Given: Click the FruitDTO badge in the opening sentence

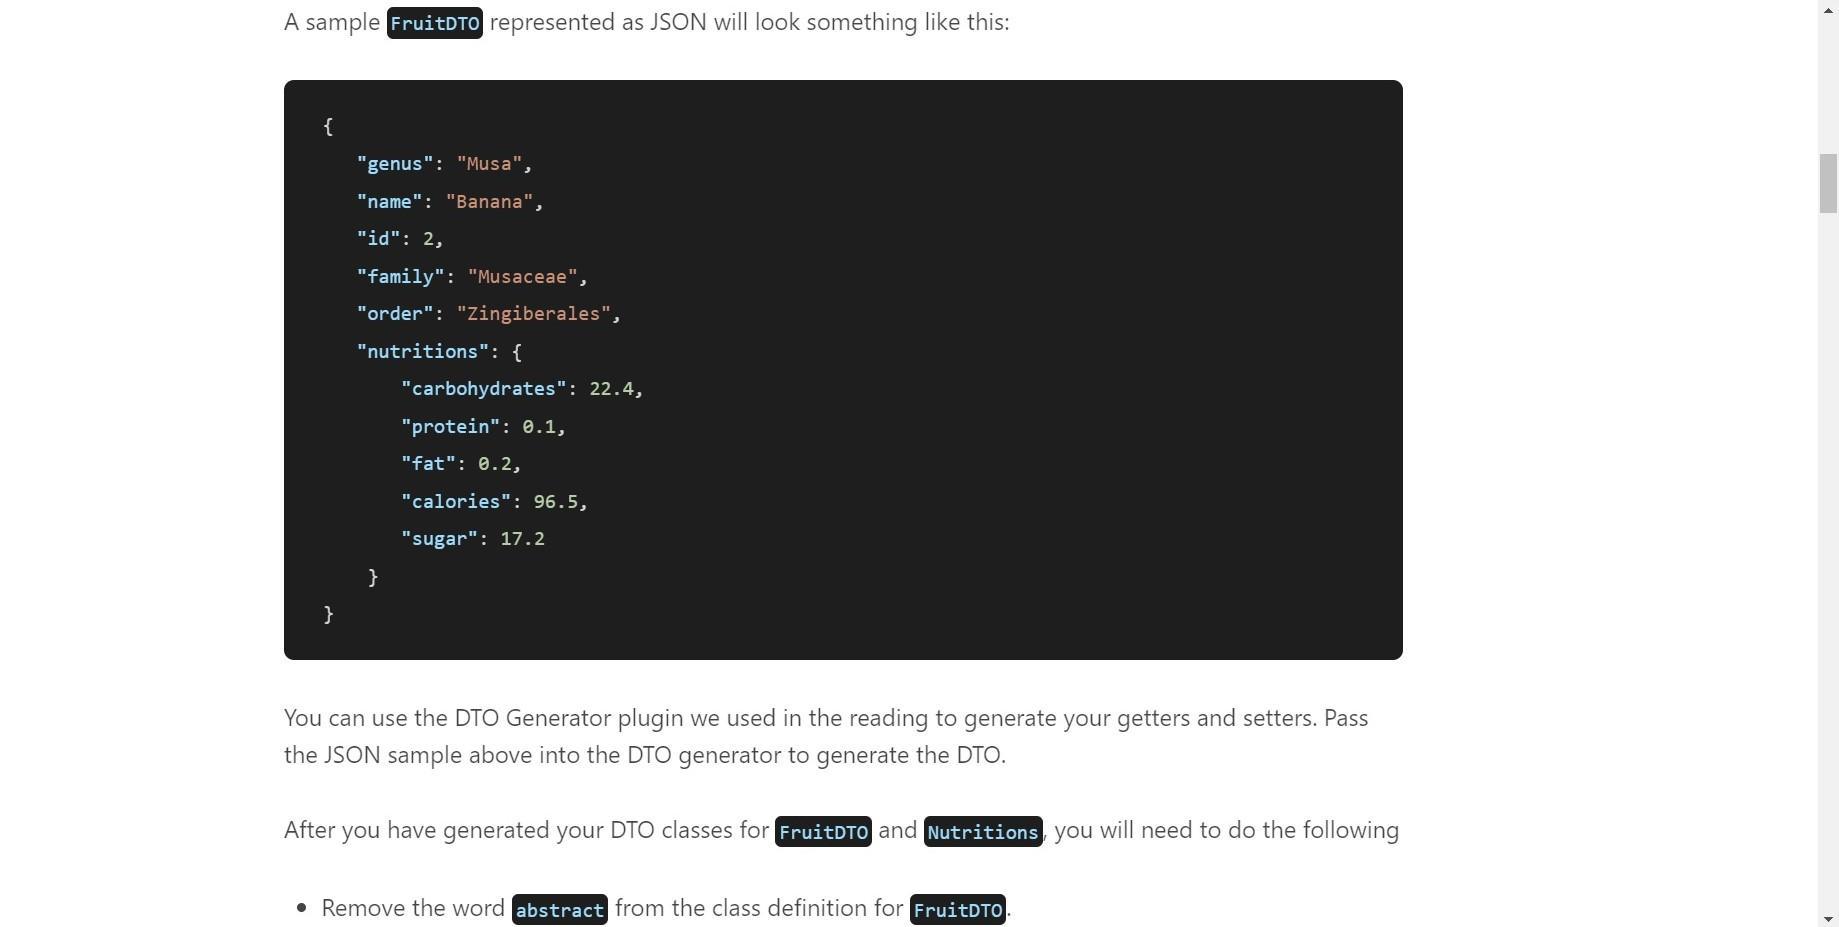Looking at the screenshot, I should (434, 22).
